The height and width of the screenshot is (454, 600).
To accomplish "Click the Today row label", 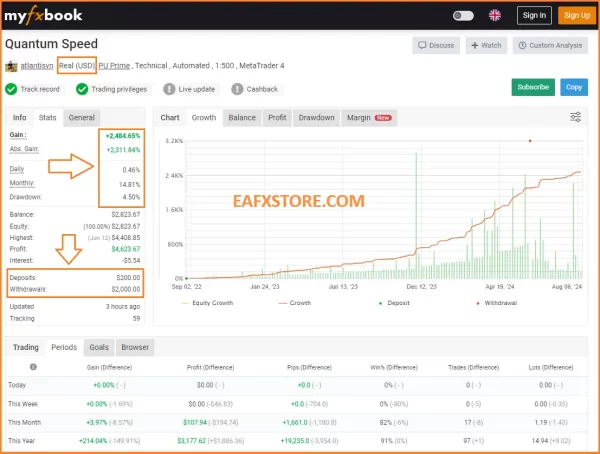I will point(17,385).
